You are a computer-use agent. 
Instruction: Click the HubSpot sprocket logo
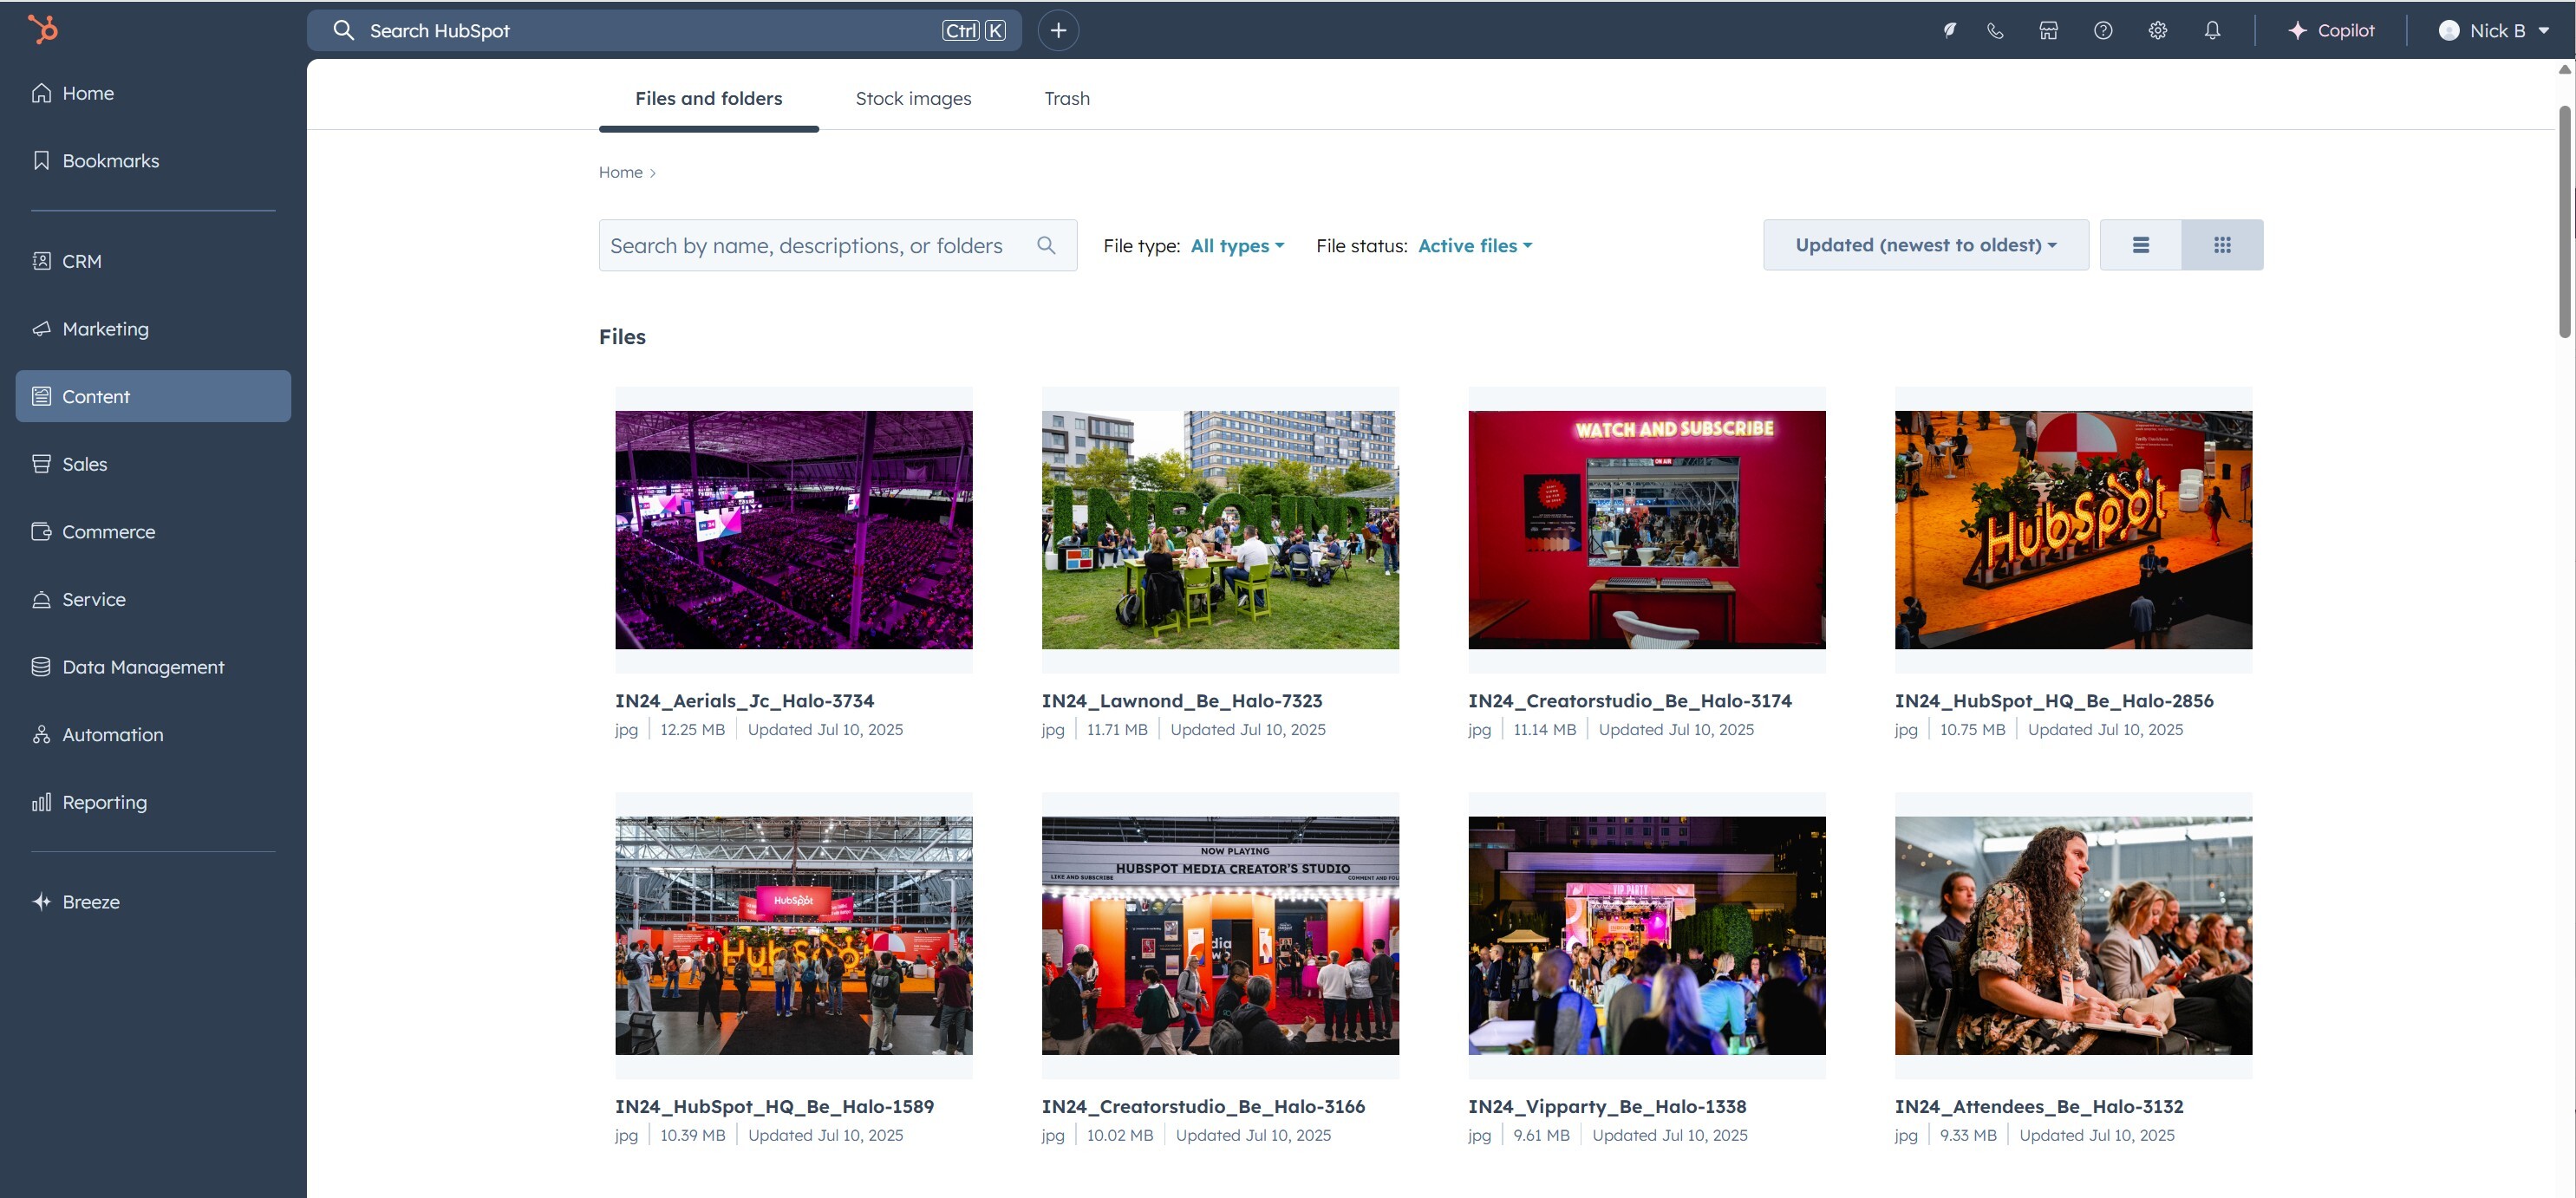click(x=43, y=30)
